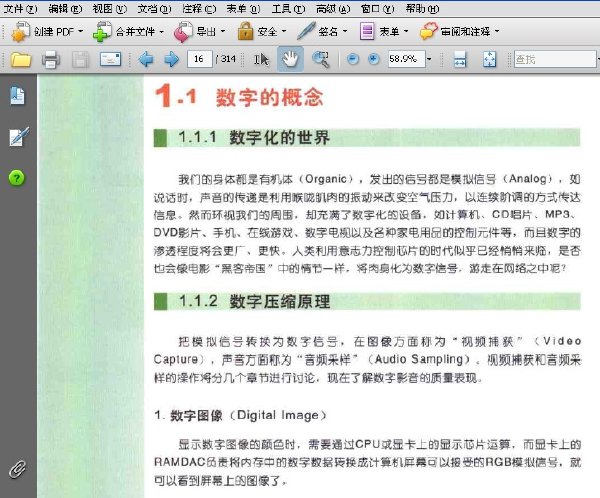The height and width of the screenshot is (498, 600).
Task: Open the 文件 menu
Action: pyautogui.click(x=20, y=8)
